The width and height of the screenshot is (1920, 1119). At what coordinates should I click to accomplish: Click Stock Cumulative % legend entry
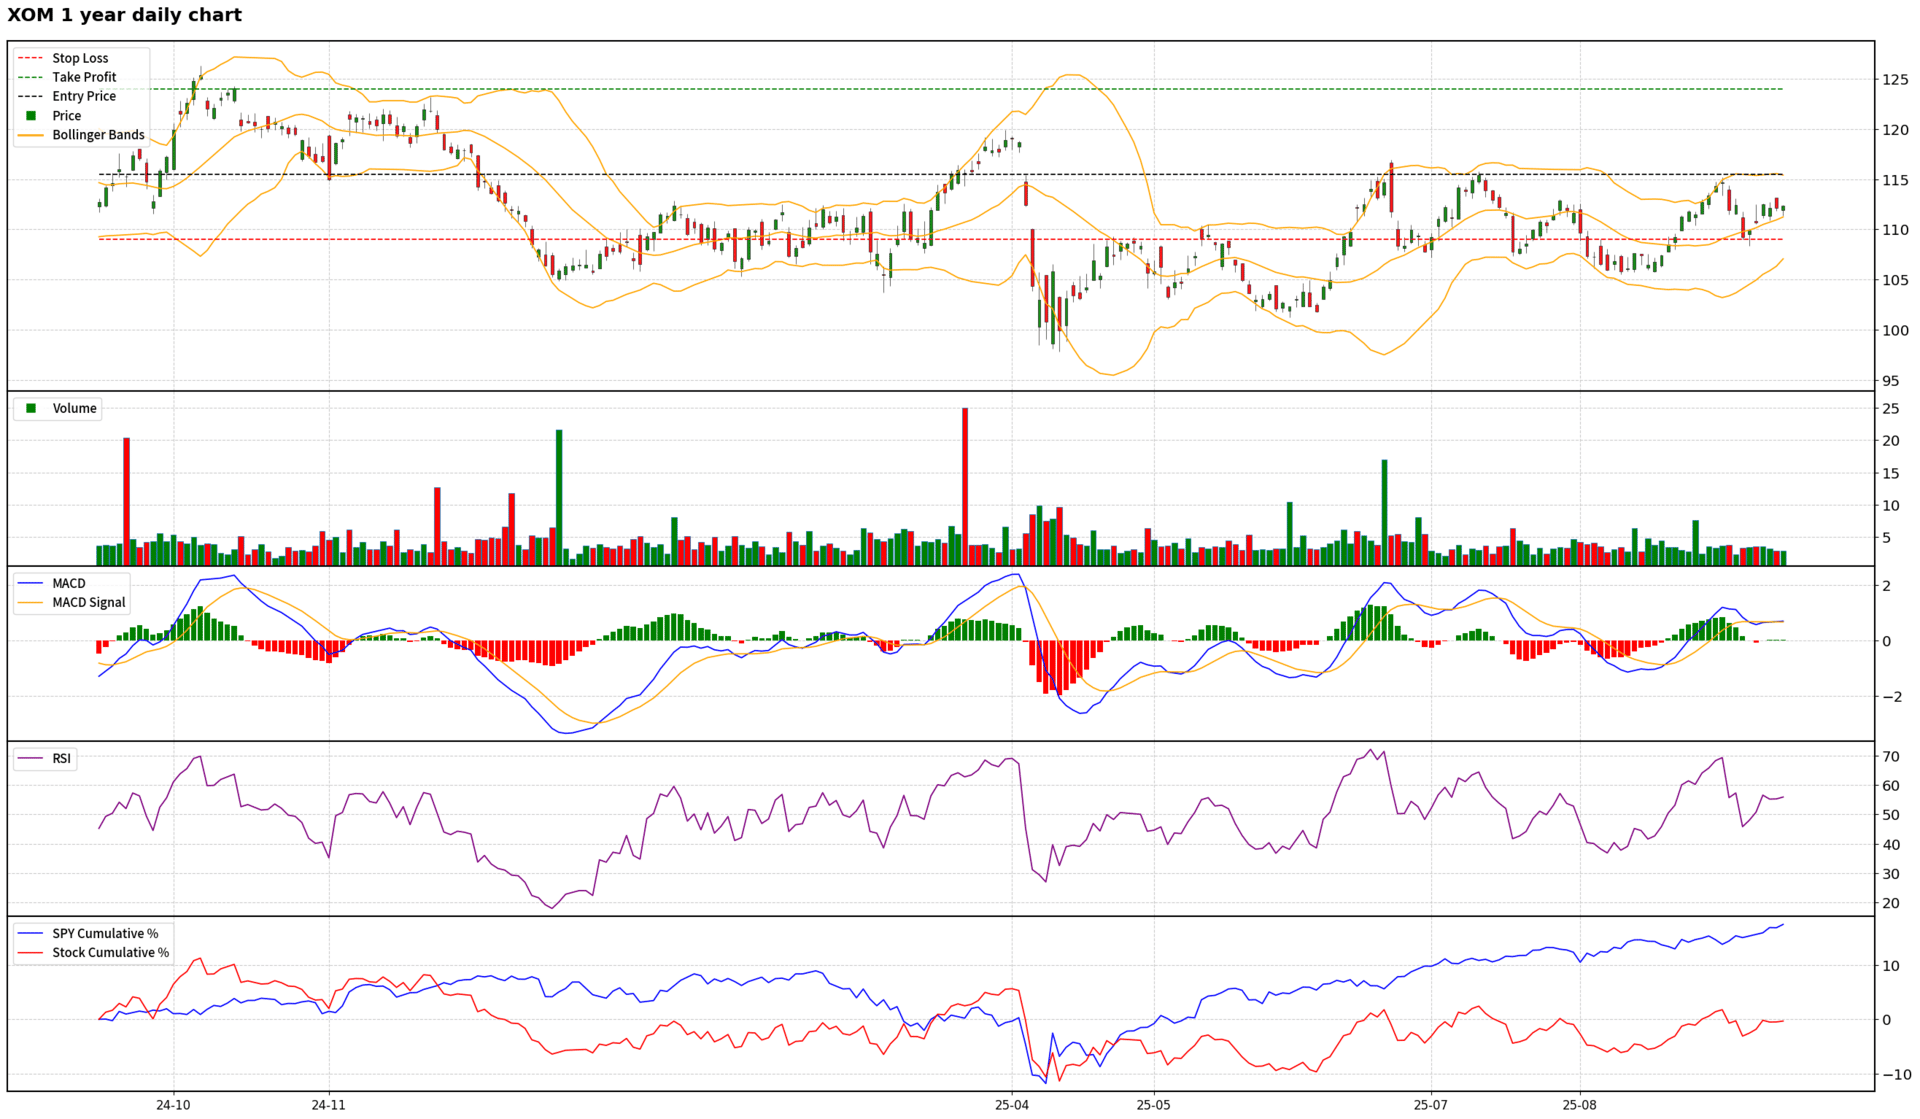tap(110, 952)
